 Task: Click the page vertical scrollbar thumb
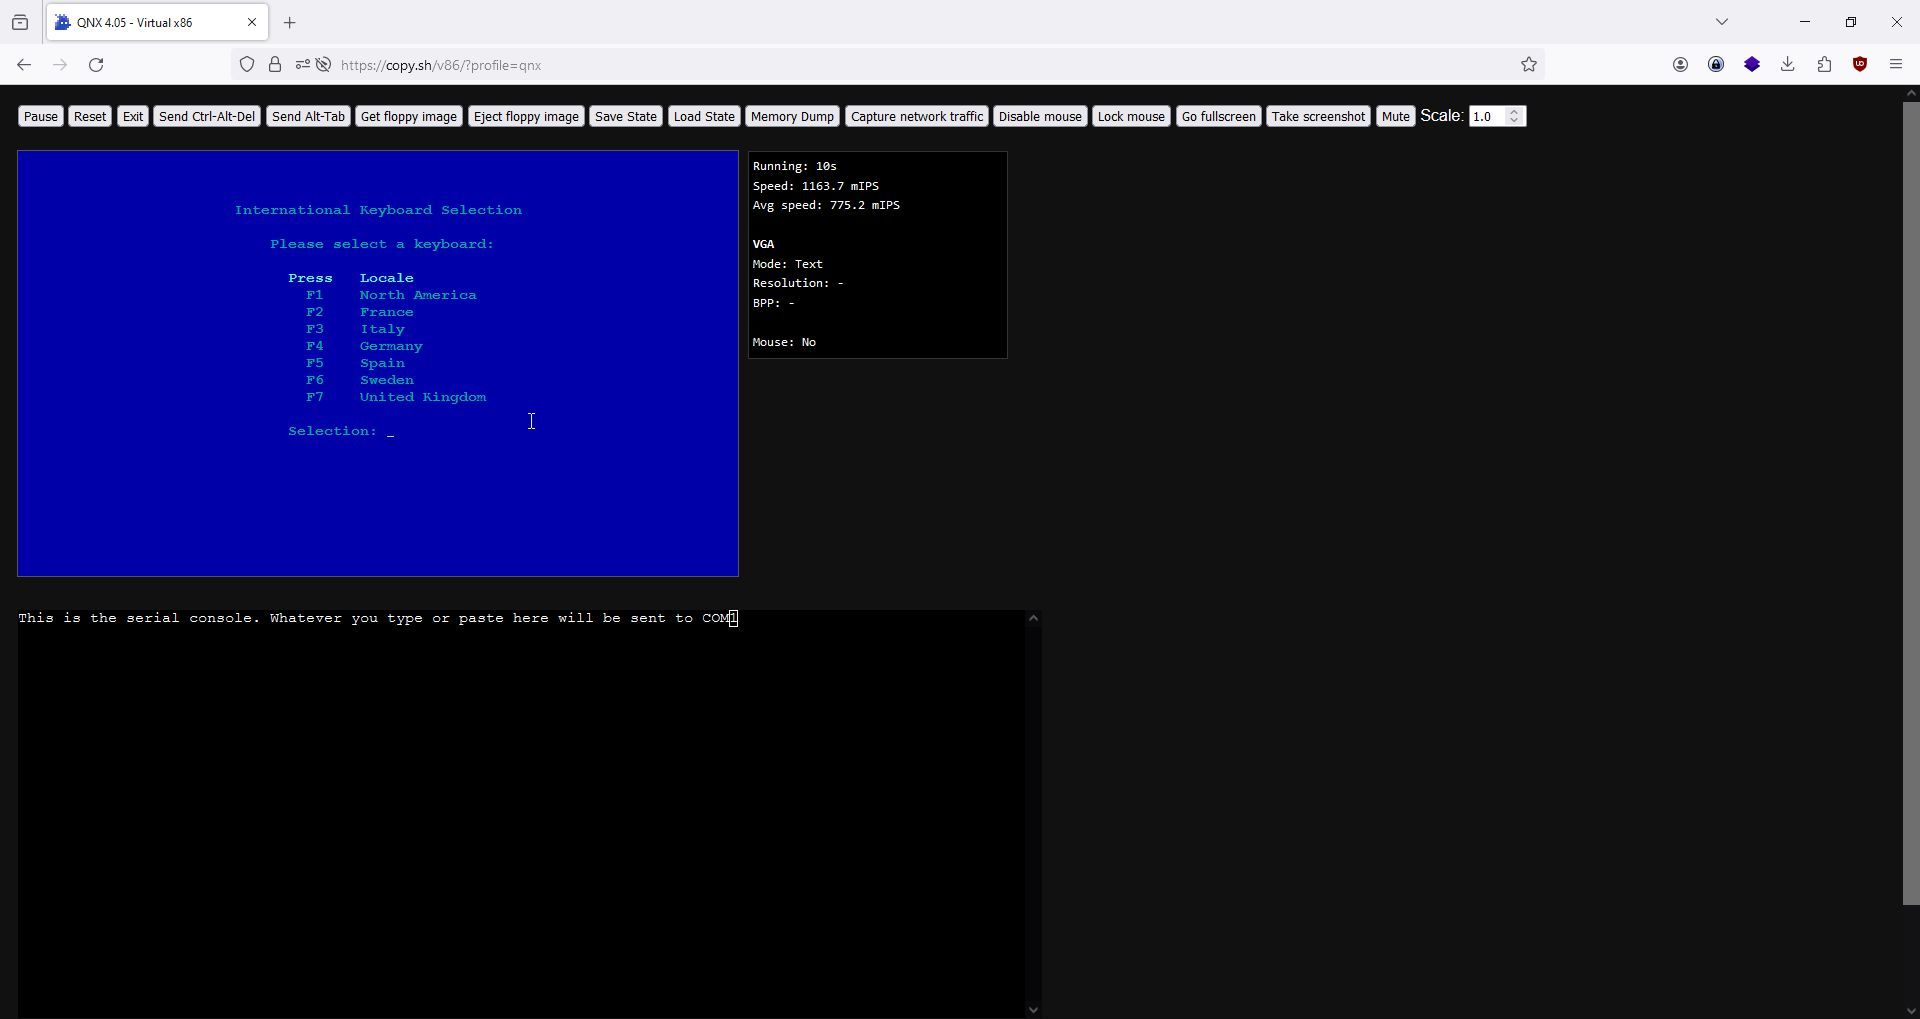pyautogui.click(x=1911, y=503)
